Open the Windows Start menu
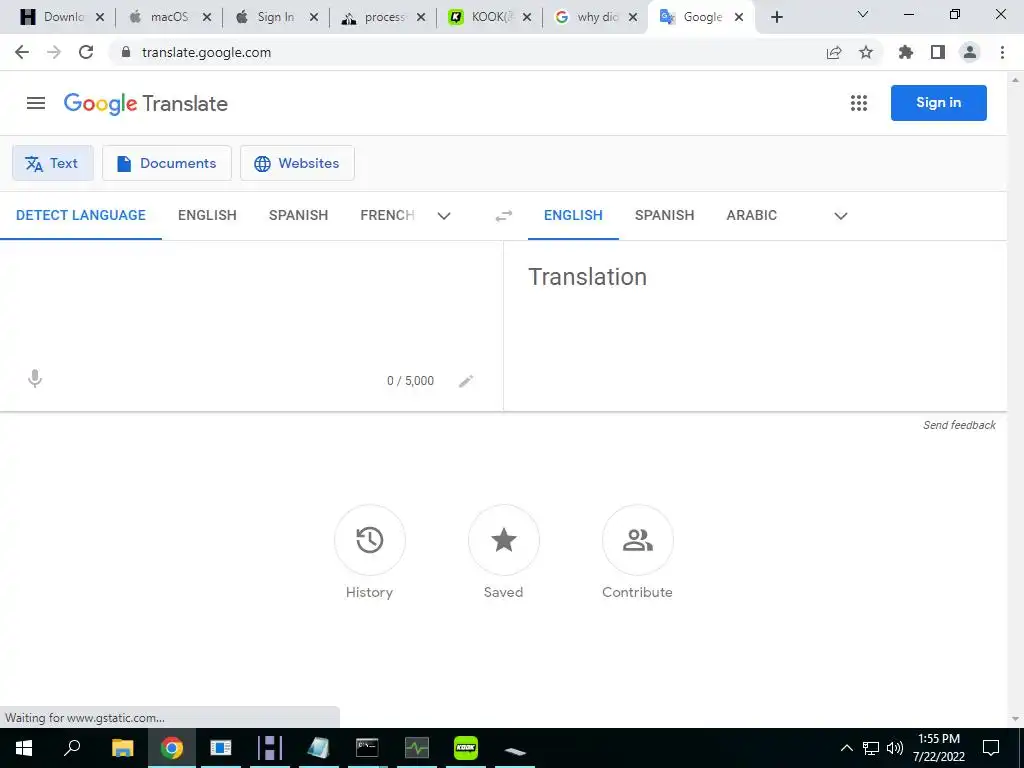1024x768 pixels. pos(24,748)
